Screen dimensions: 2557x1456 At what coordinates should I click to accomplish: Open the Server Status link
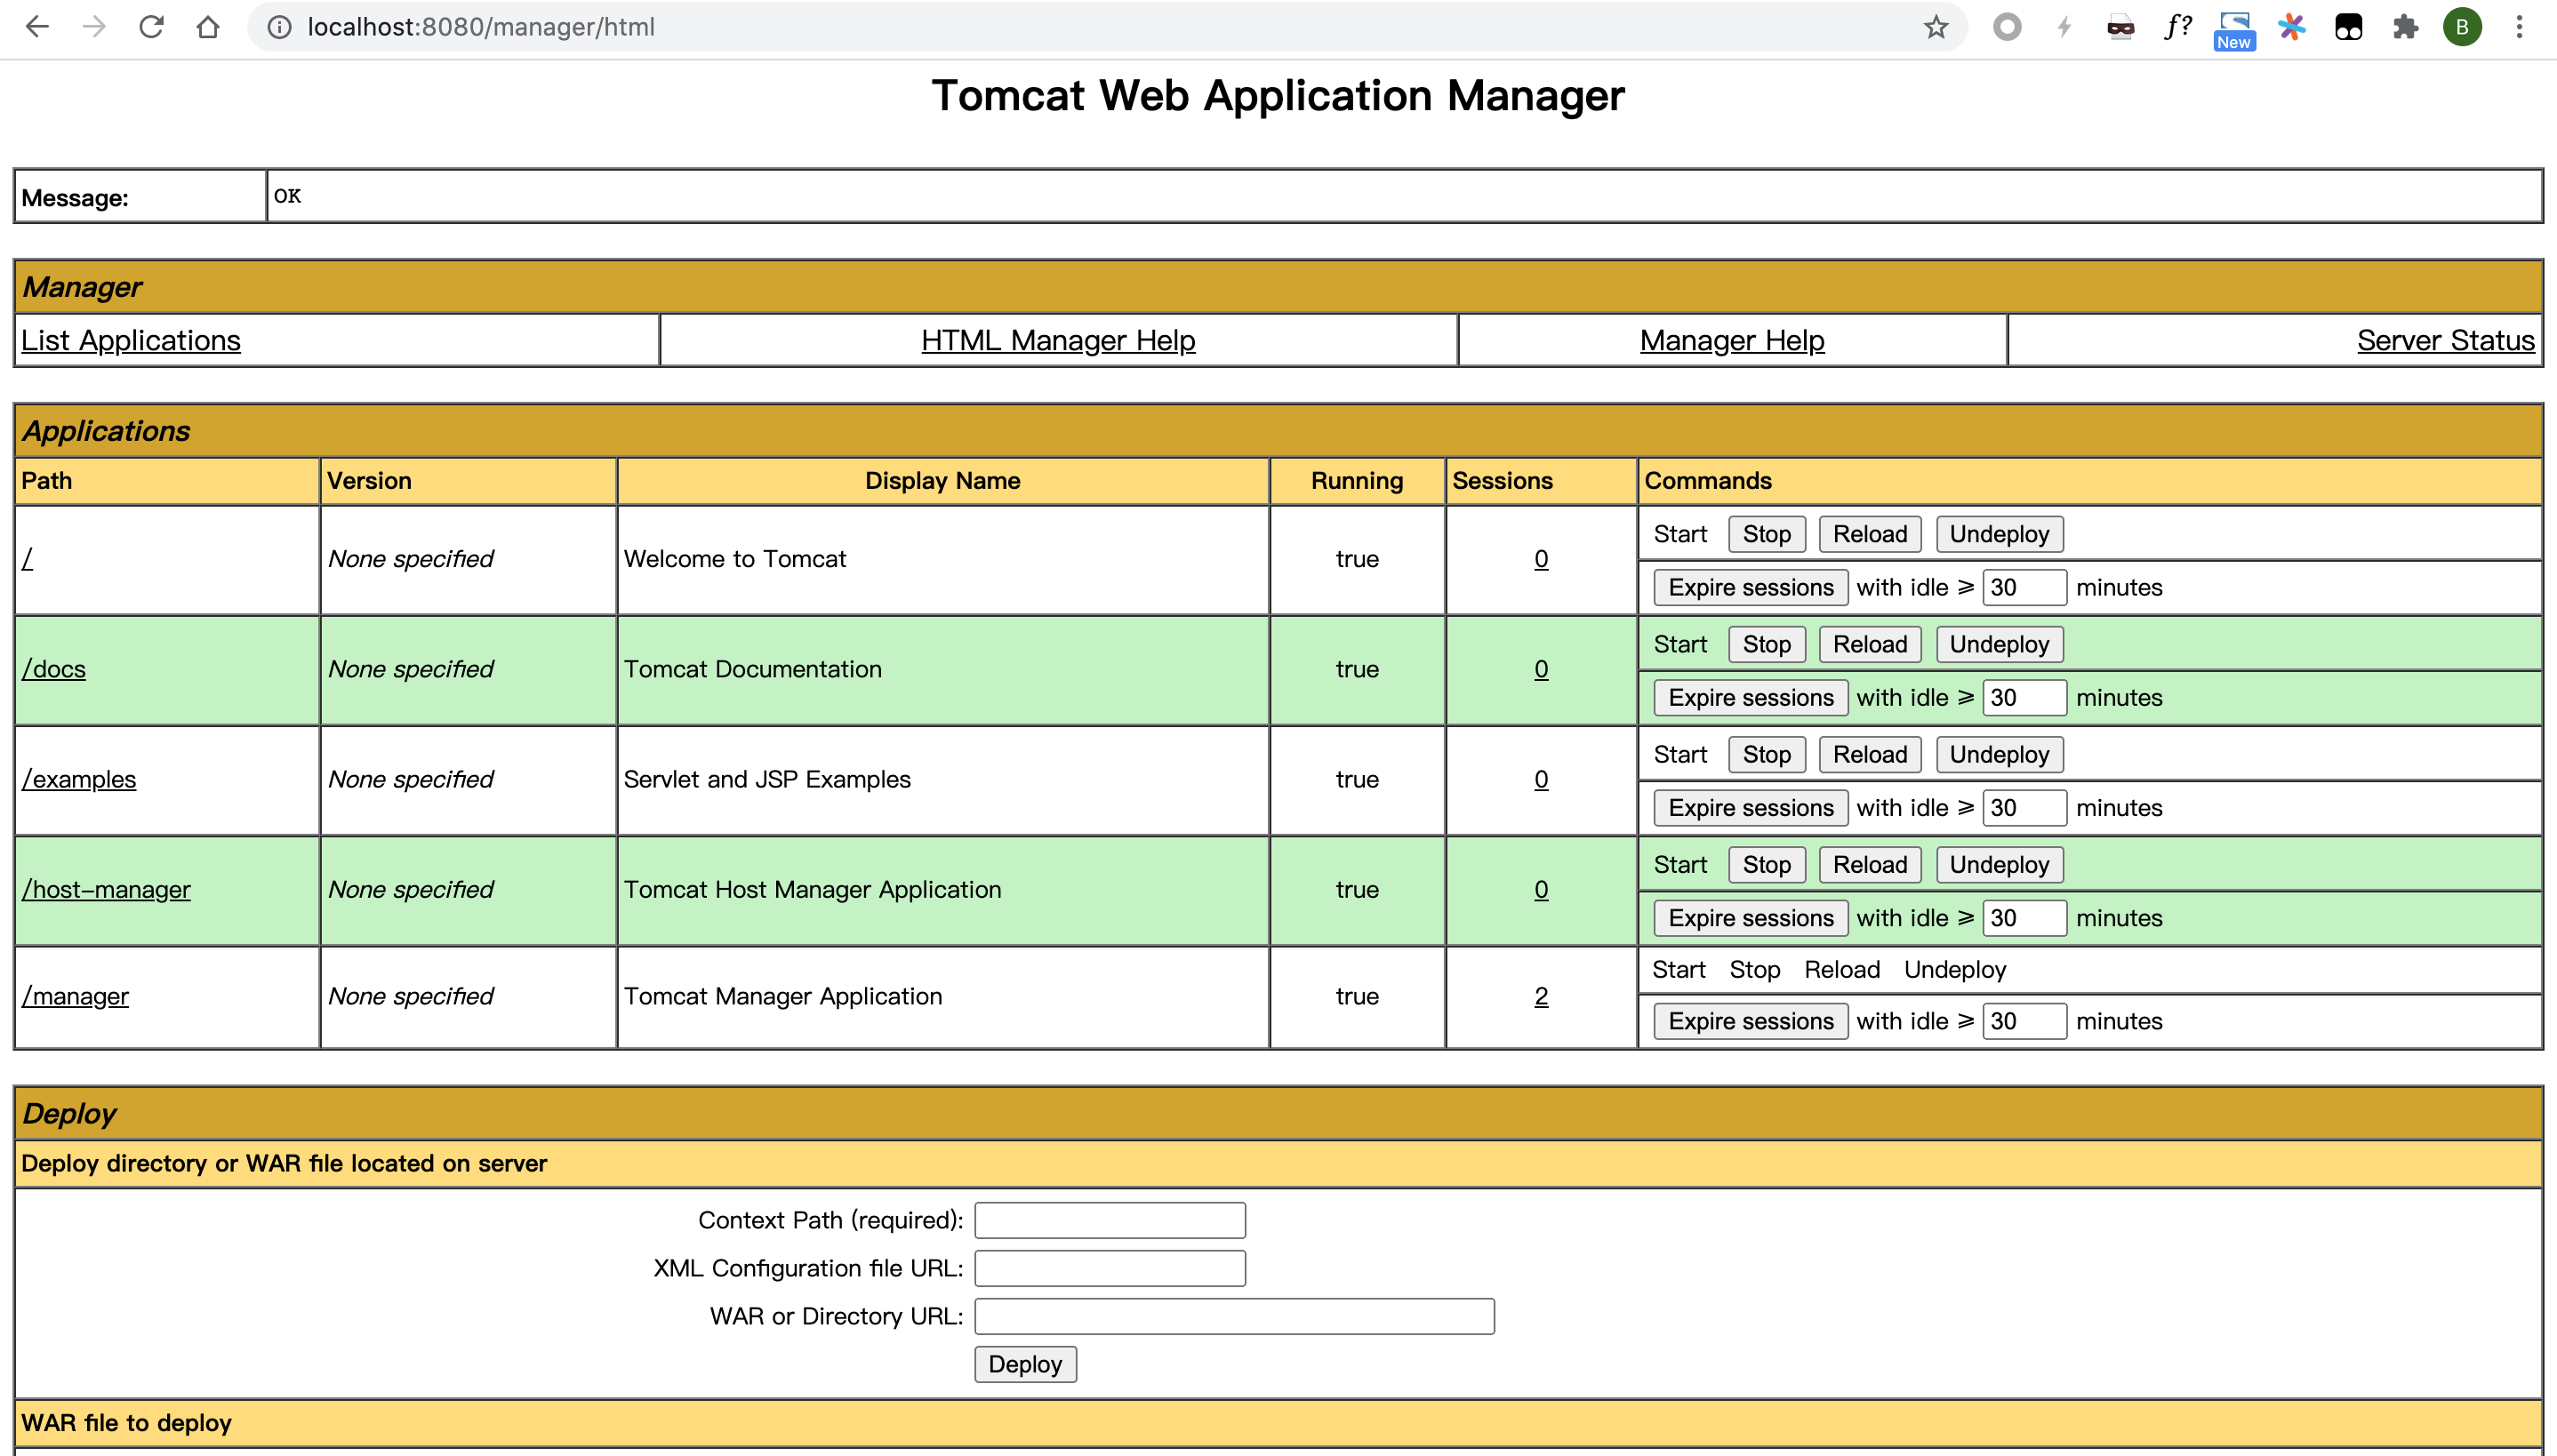[x=2445, y=341]
